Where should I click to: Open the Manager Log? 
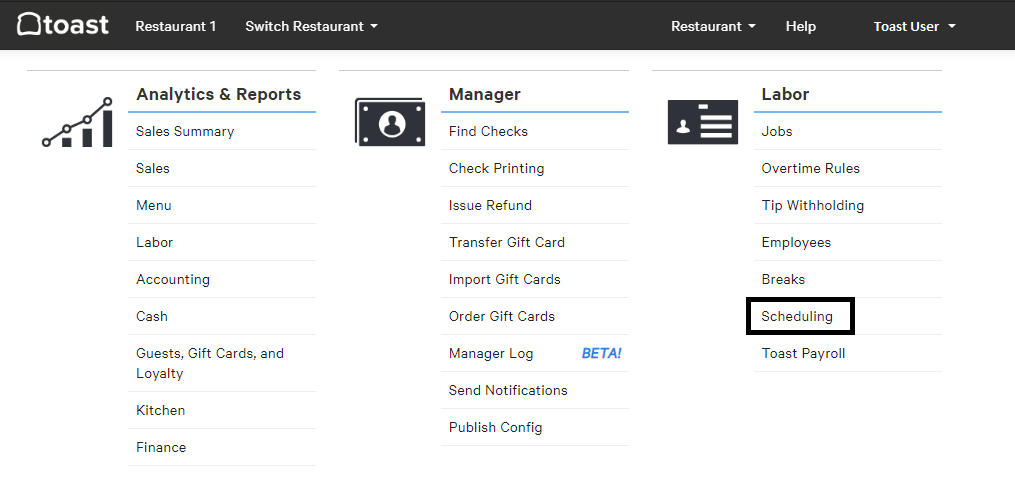[x=491, y=353]
